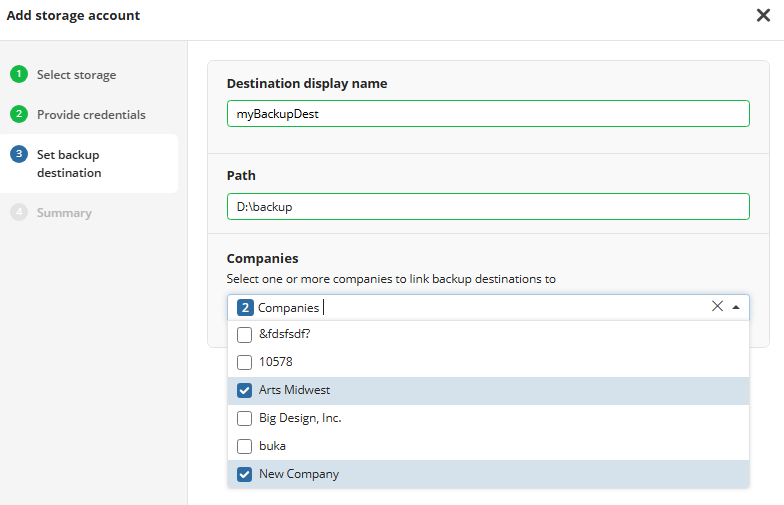Check the 10578 company checkbox

[x=244, y=362]
